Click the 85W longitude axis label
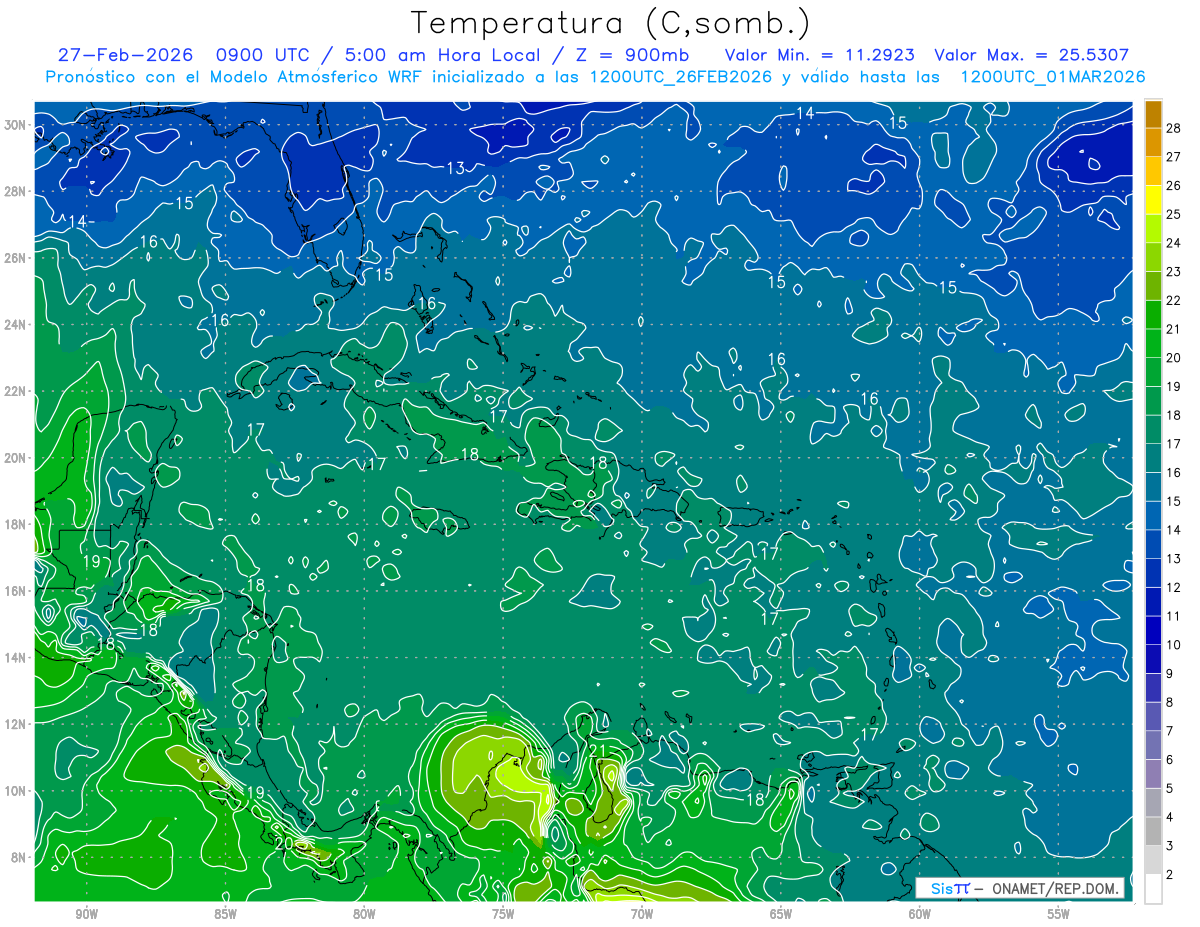The height and width of the screenshot is (927, 1200). click(226, 913)
